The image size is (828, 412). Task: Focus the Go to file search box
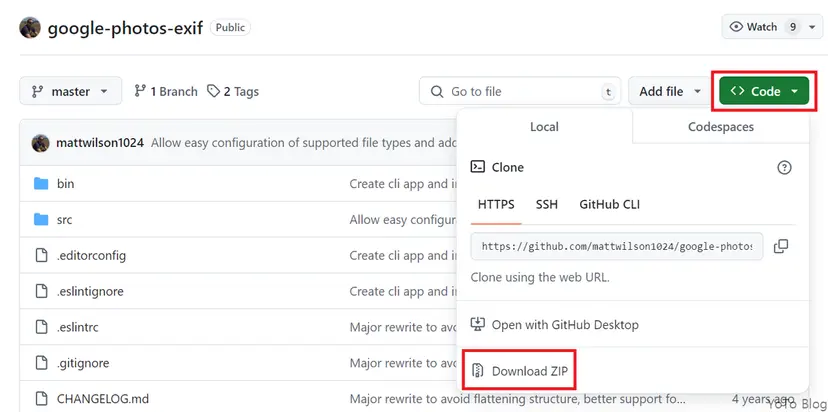[x=520, y=91]
